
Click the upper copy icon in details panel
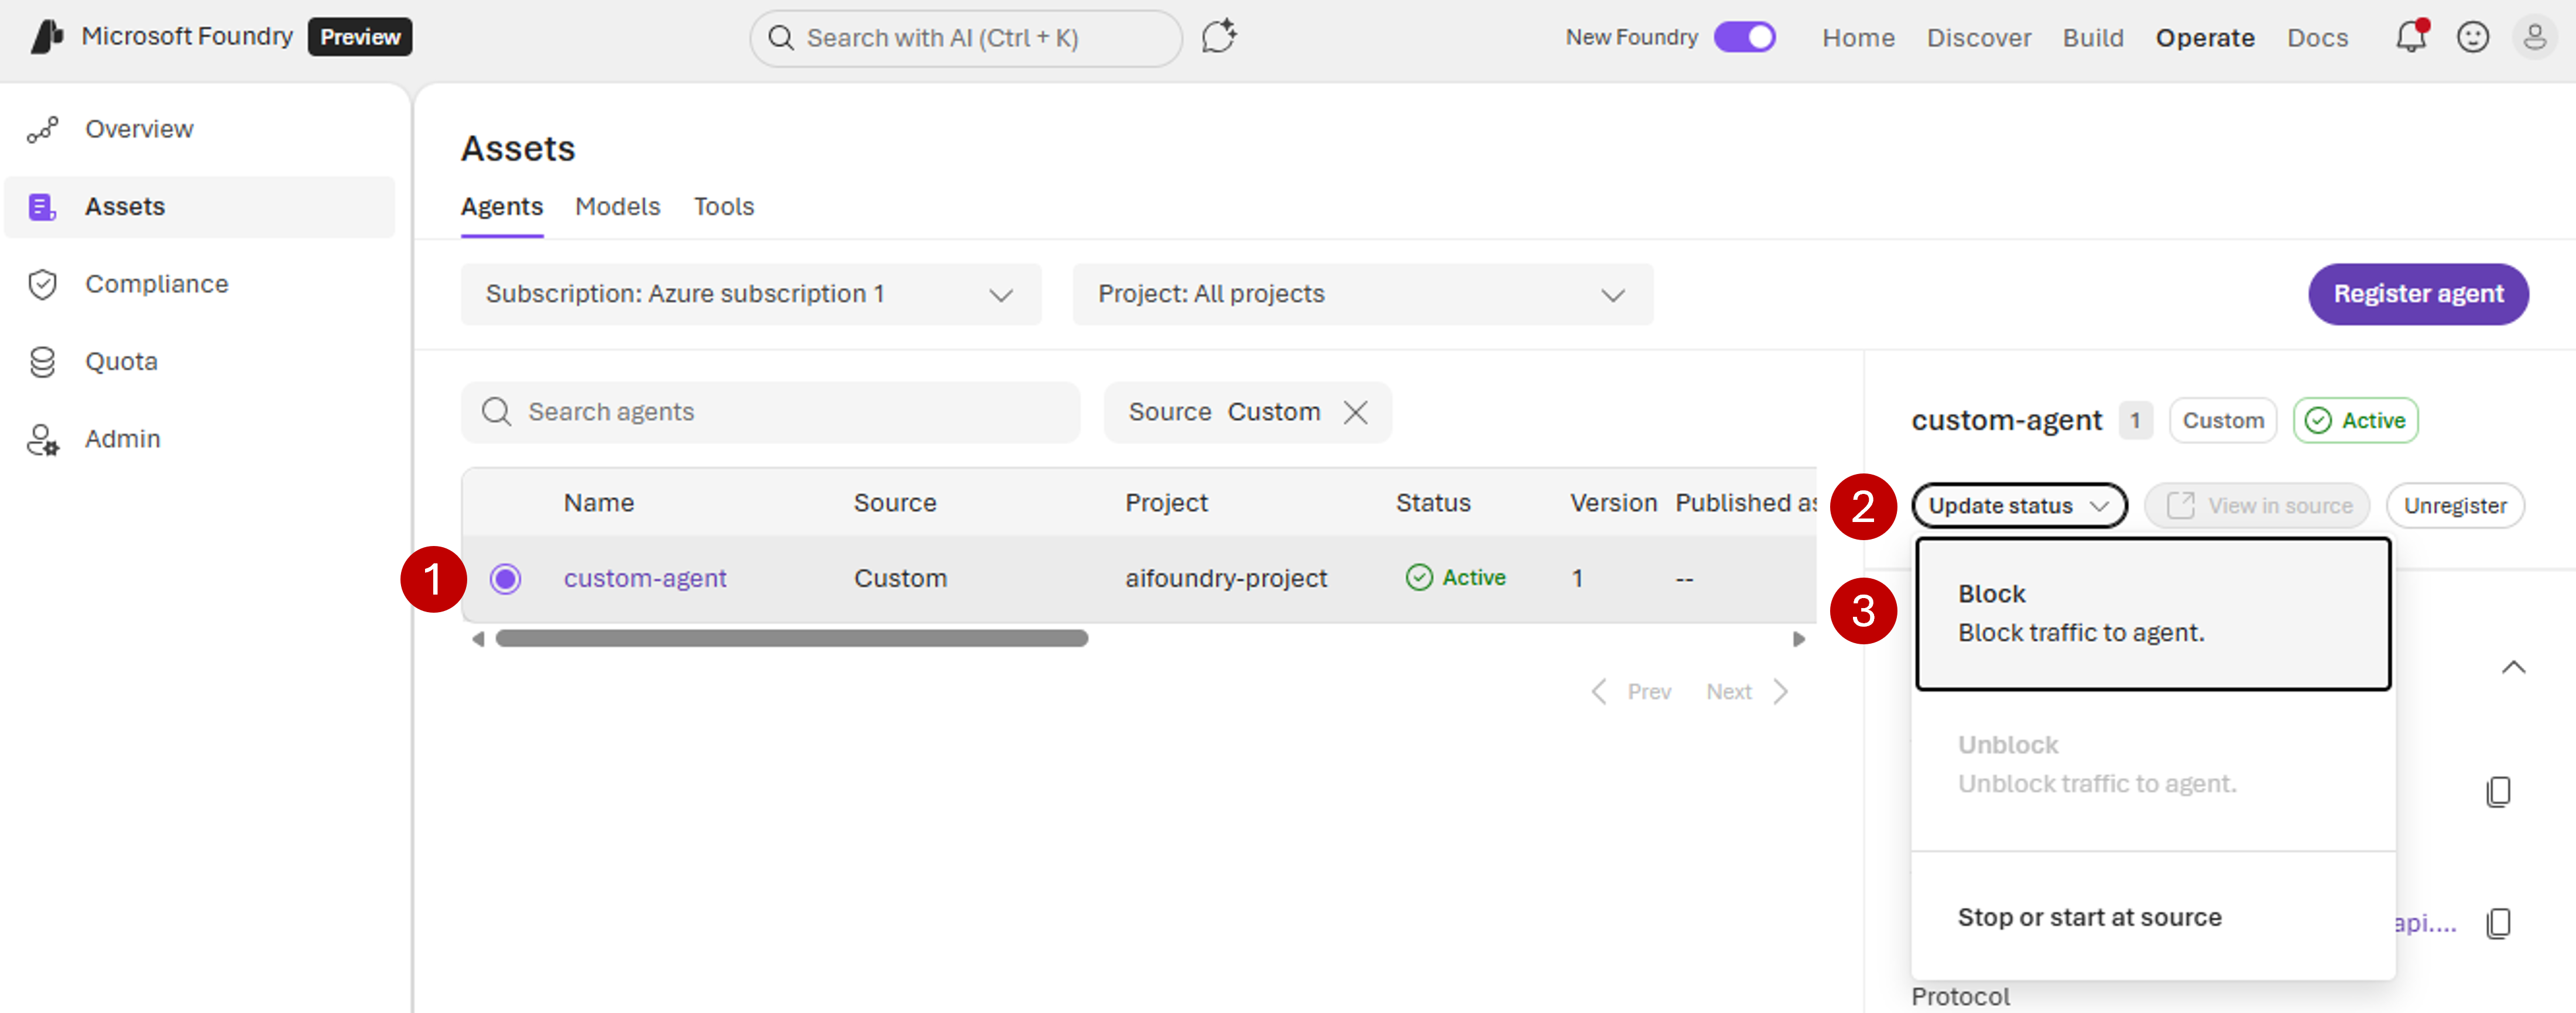(2498, 792)
